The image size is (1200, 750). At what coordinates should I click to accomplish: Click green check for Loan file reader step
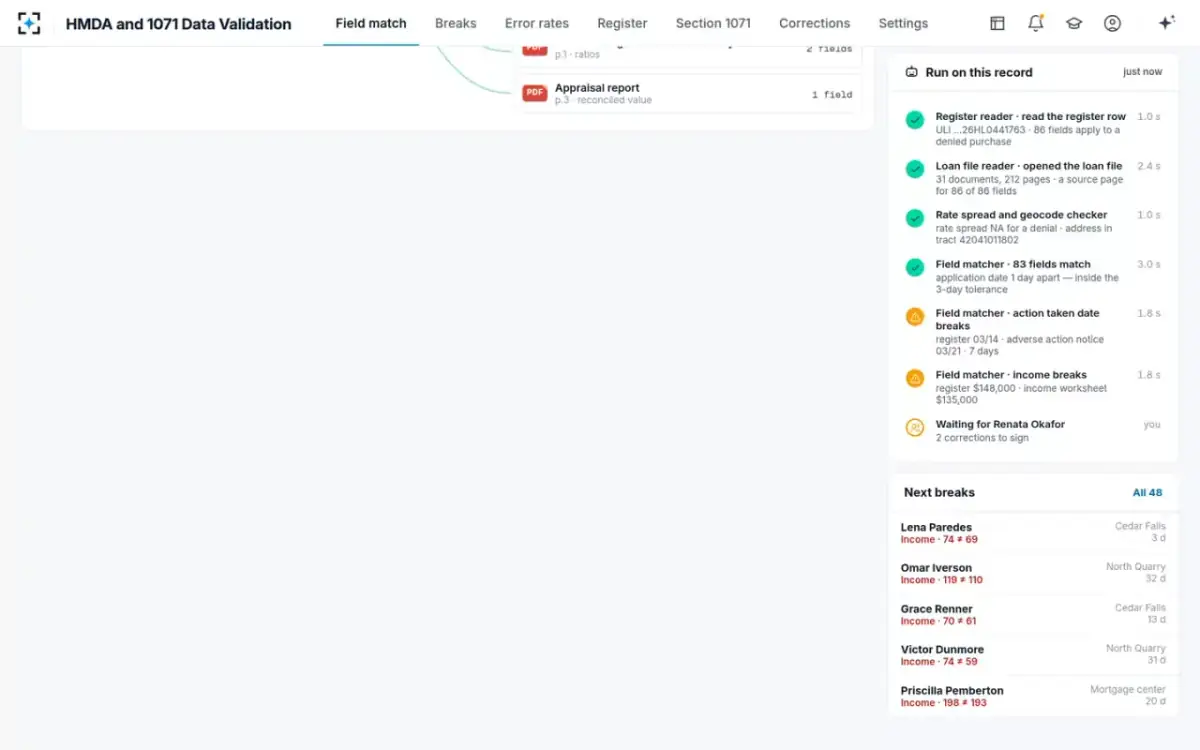pyautogui.click(x=915, y=169)
